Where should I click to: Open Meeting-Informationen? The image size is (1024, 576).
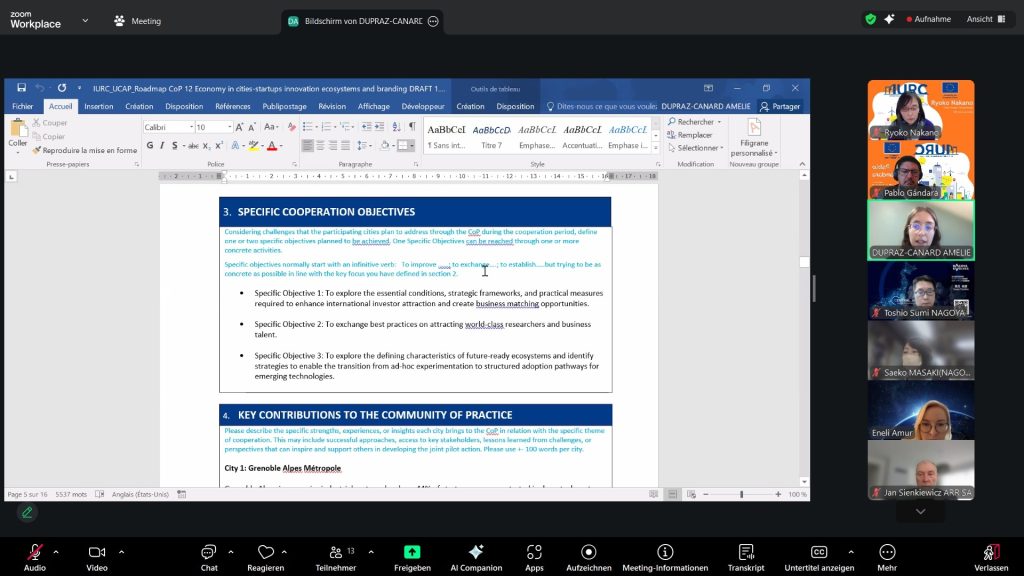pos(664,553)
